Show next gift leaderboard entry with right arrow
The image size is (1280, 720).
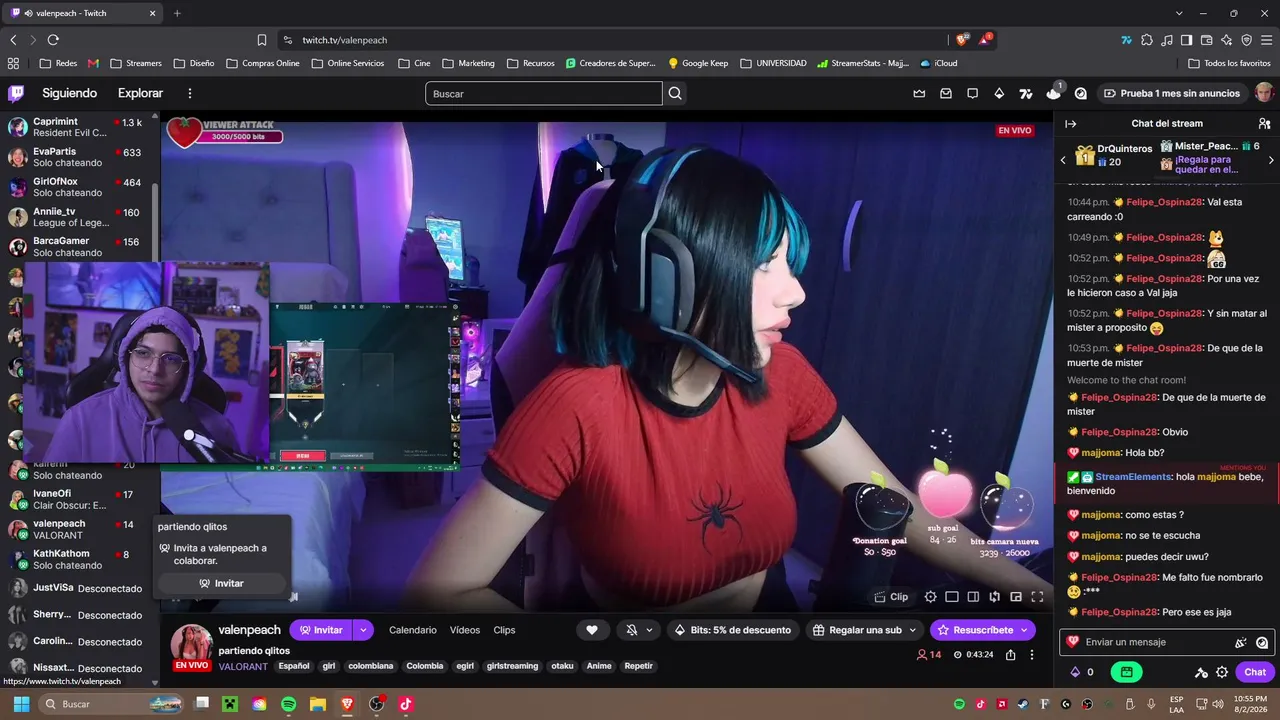(1271, 160)
